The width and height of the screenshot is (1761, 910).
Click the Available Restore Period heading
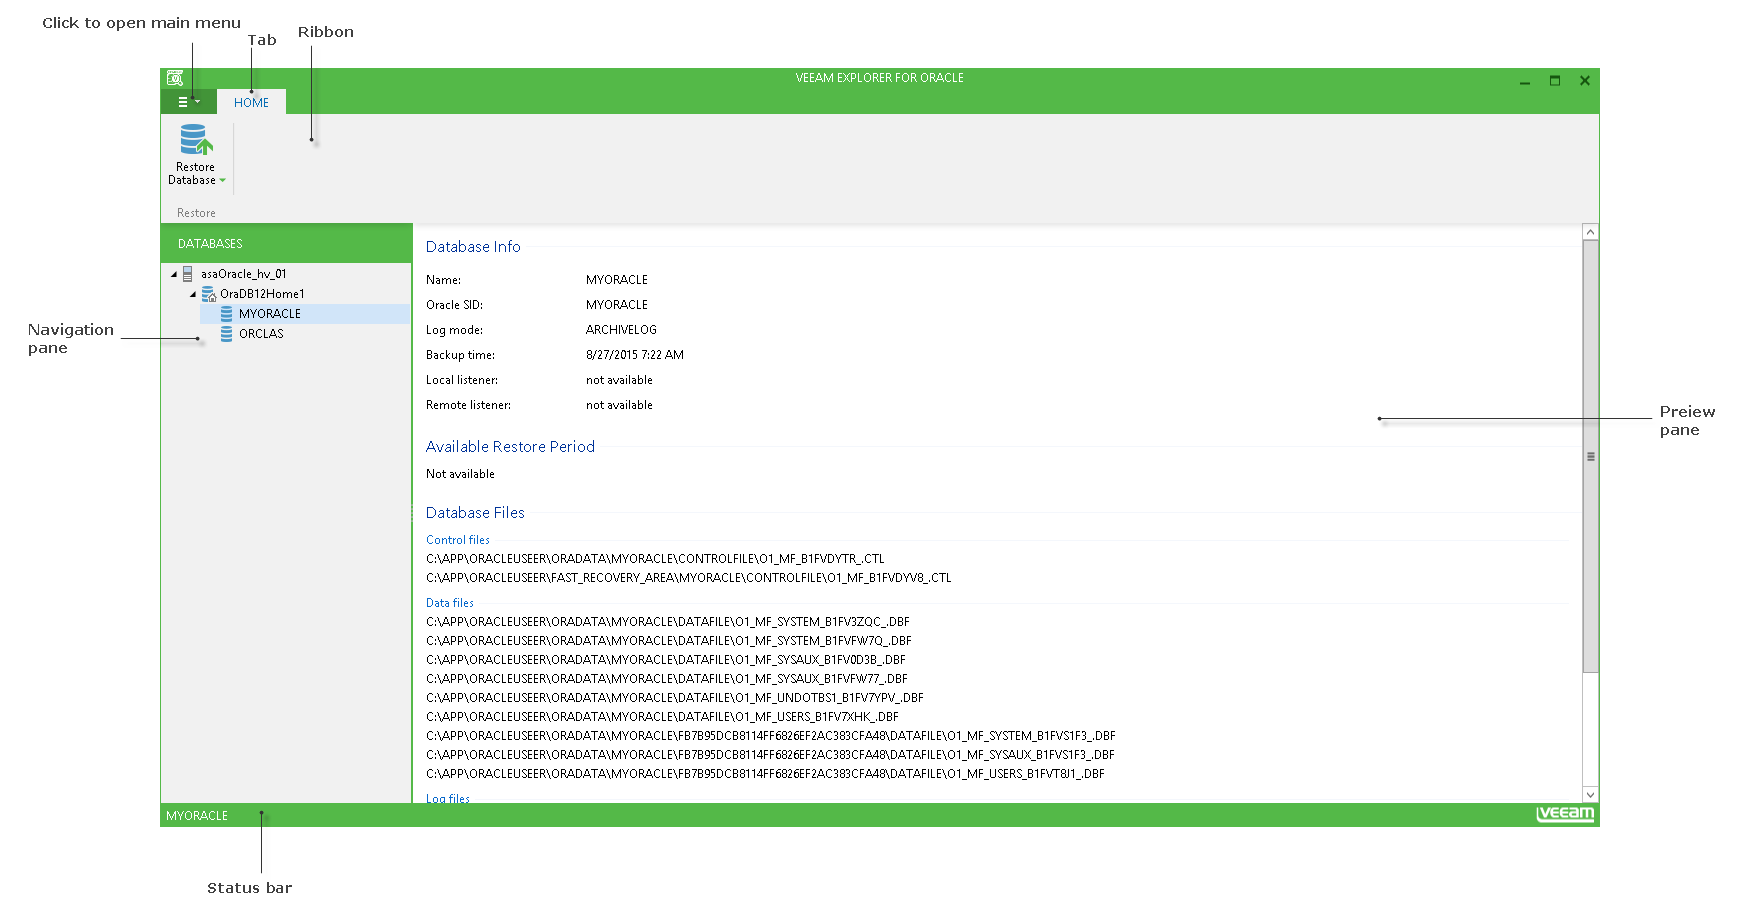(x=510, y=447)
